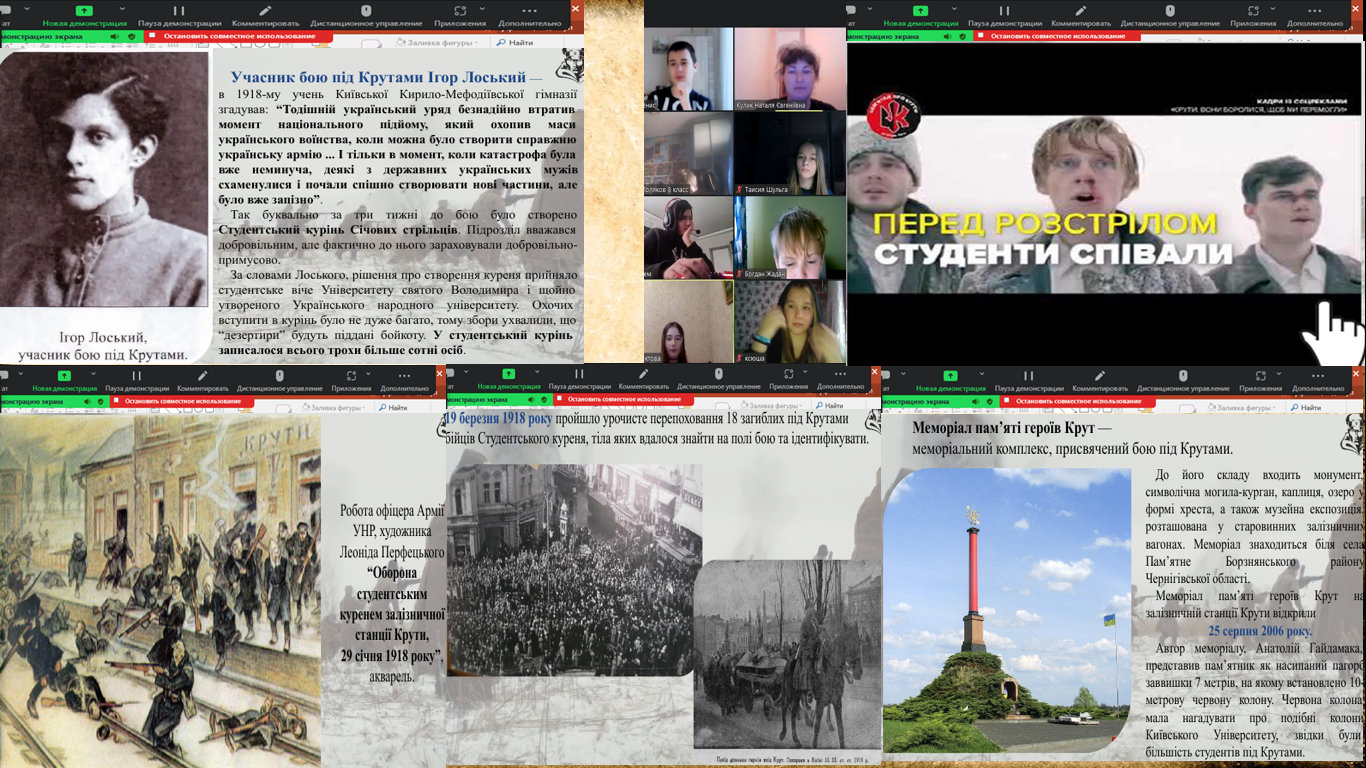Click Дистанционное управление icon above Крути painting
The image size is (1366, 768).
[280, 375]
